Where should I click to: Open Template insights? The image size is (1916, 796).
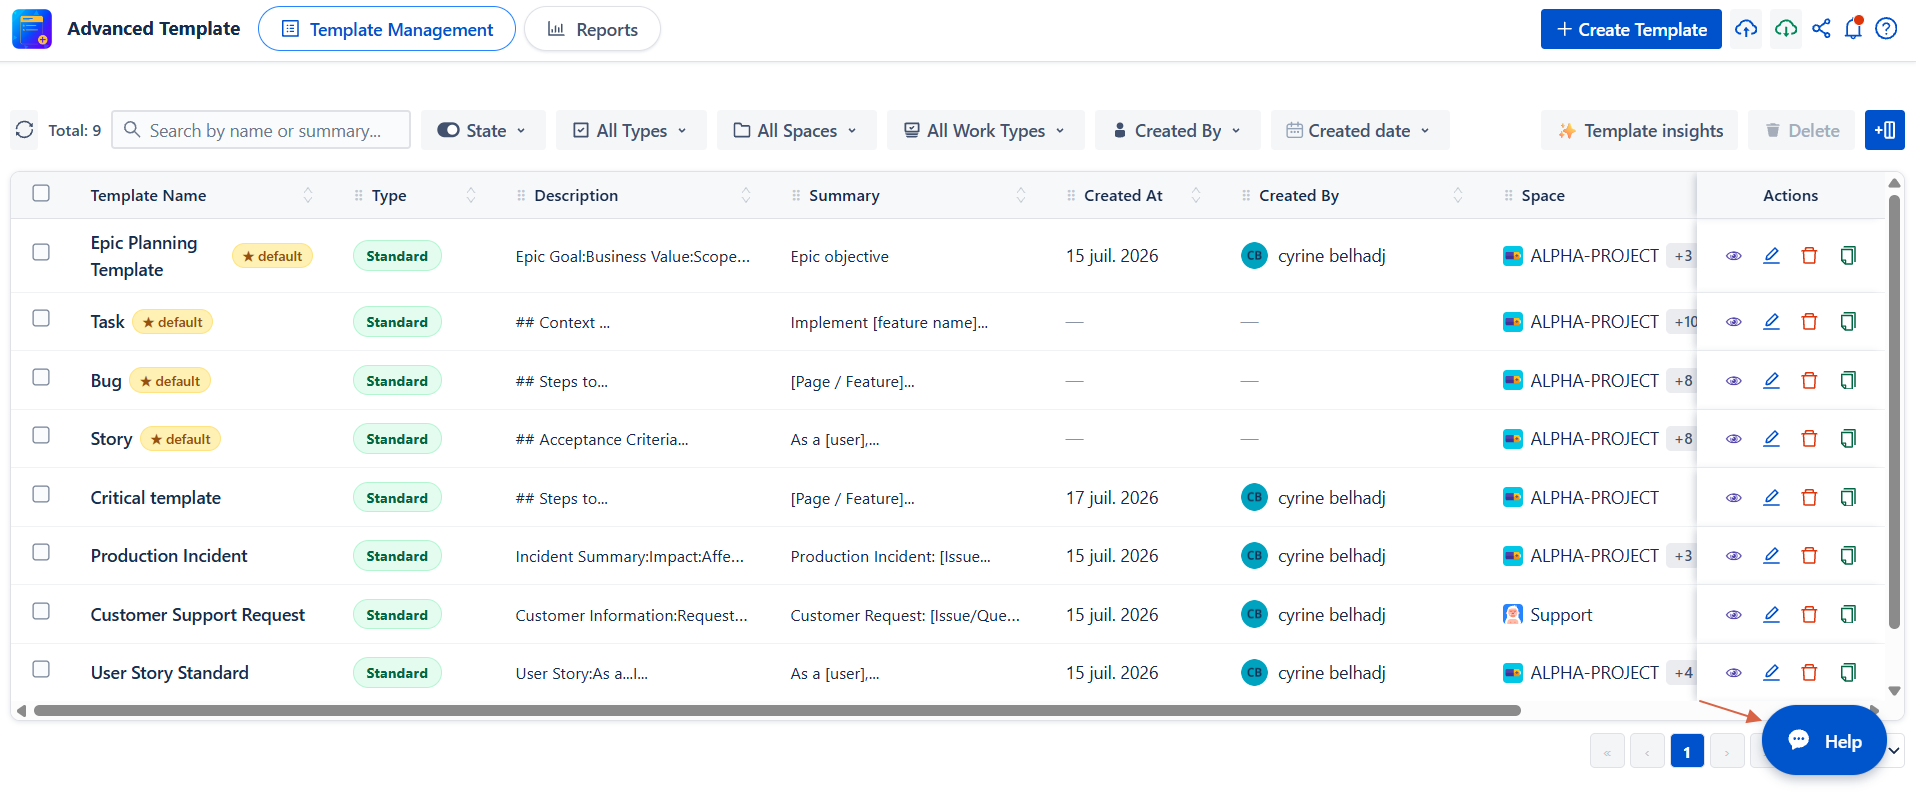[1640, 130]
